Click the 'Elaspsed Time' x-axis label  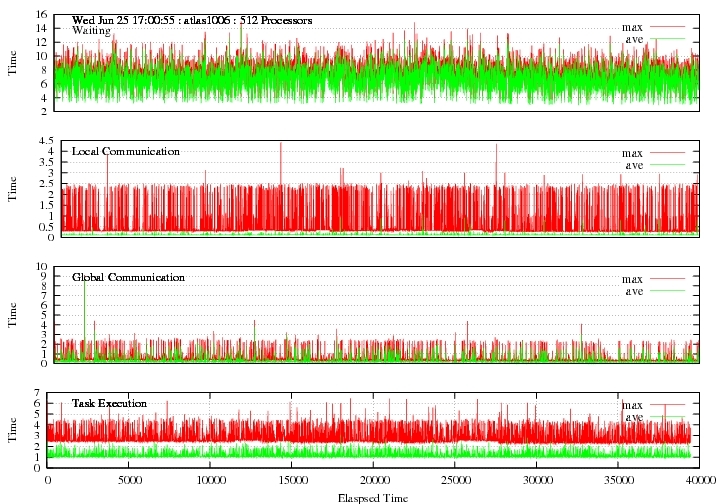click(373, 498)
